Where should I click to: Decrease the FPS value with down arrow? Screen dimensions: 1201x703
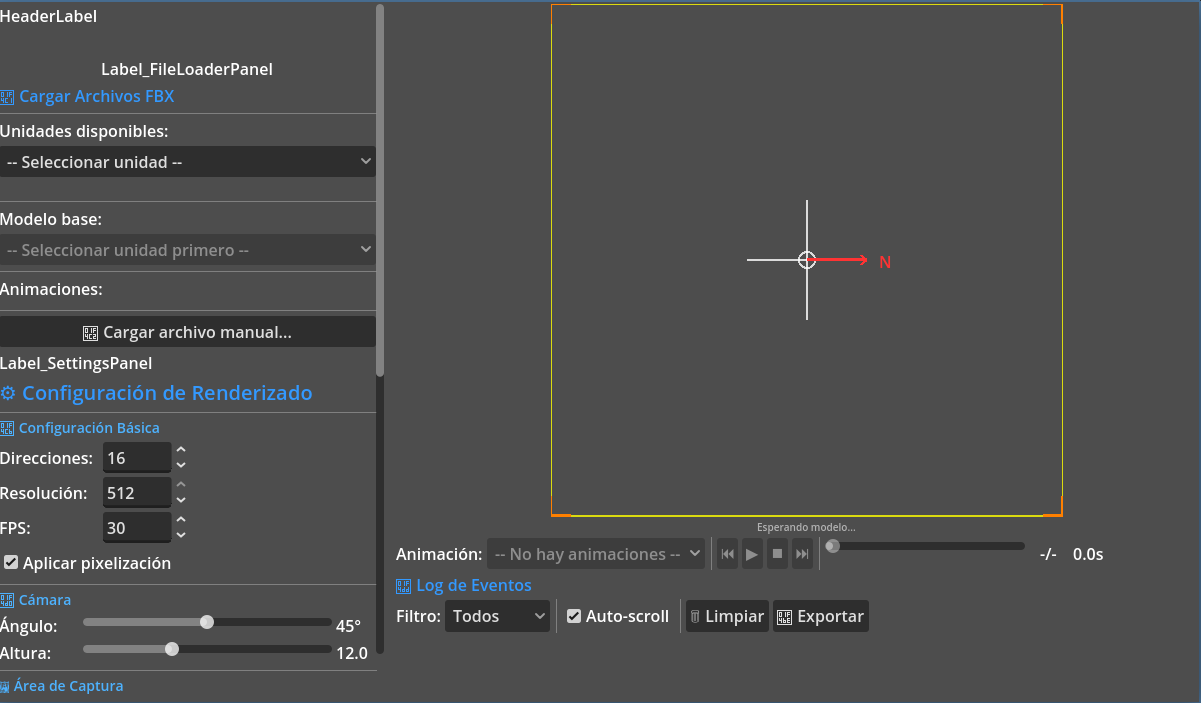(x=181, y=535)
